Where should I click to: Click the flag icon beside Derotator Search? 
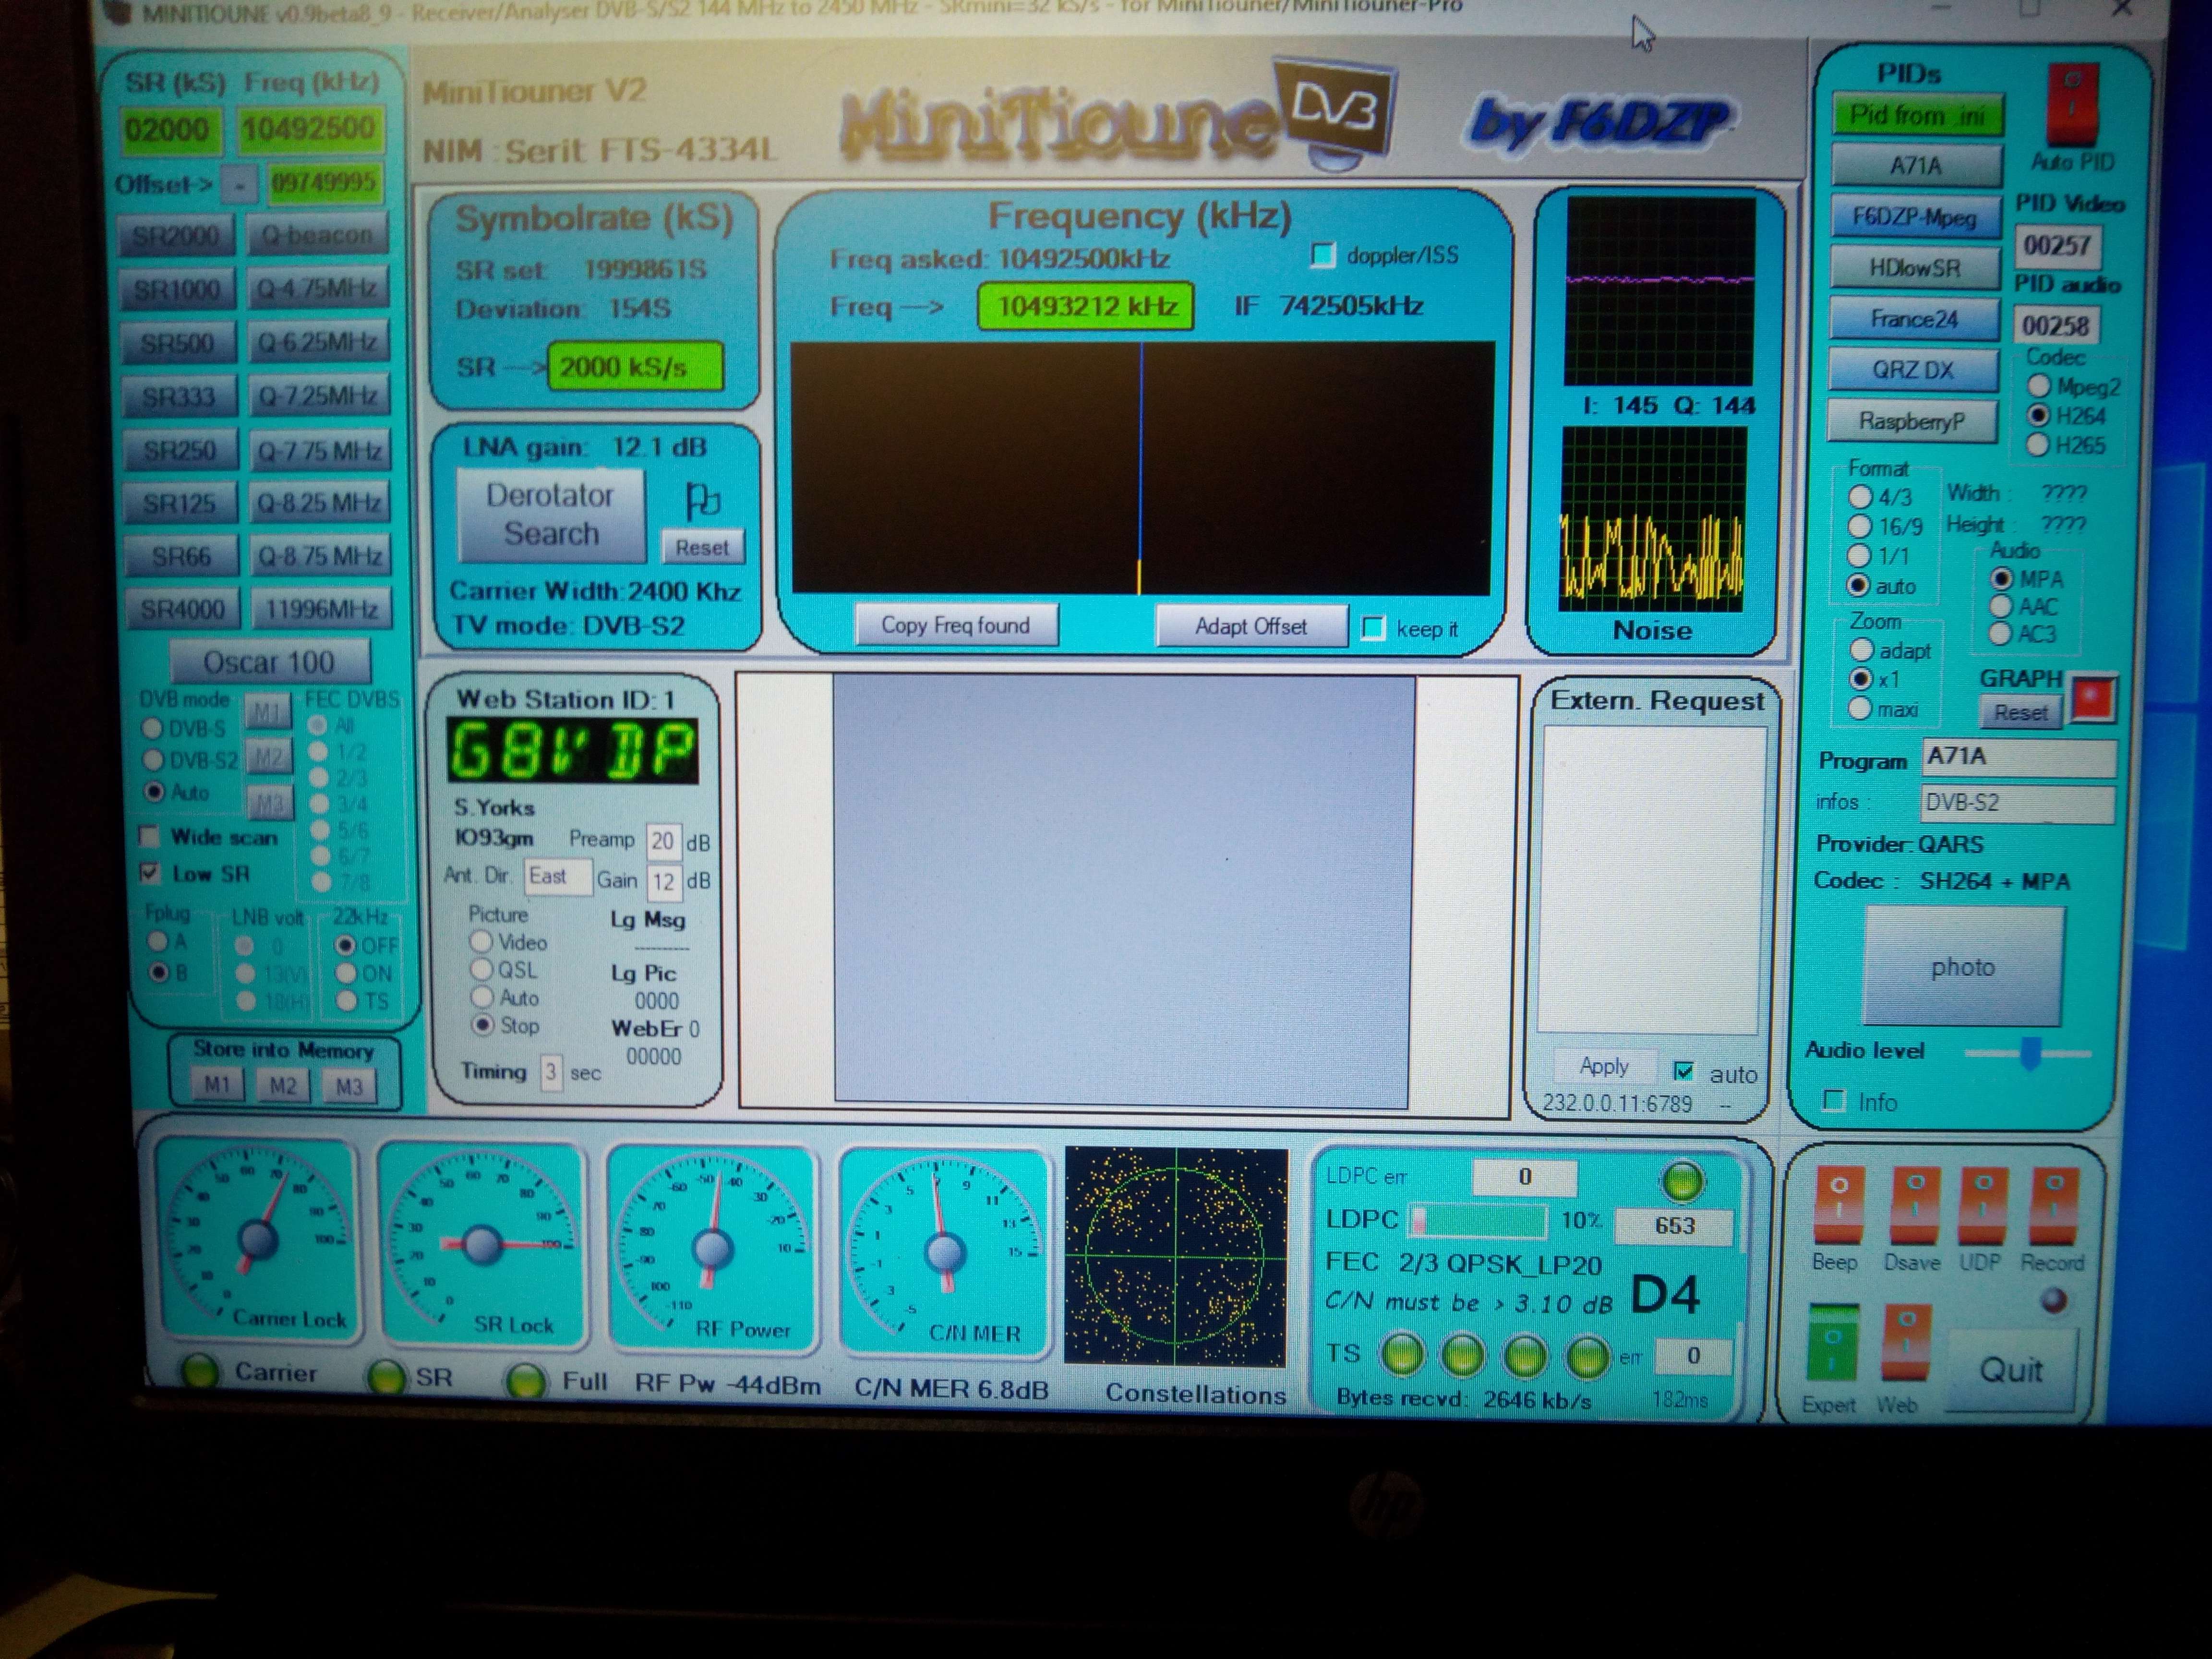[x=703, y=499]
